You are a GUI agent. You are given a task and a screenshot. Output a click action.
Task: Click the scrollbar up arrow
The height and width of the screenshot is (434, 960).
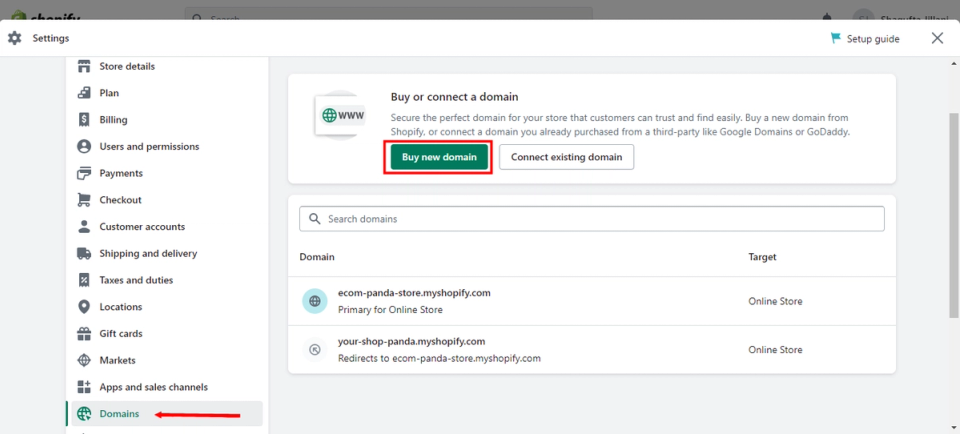(x=954, y=62)
